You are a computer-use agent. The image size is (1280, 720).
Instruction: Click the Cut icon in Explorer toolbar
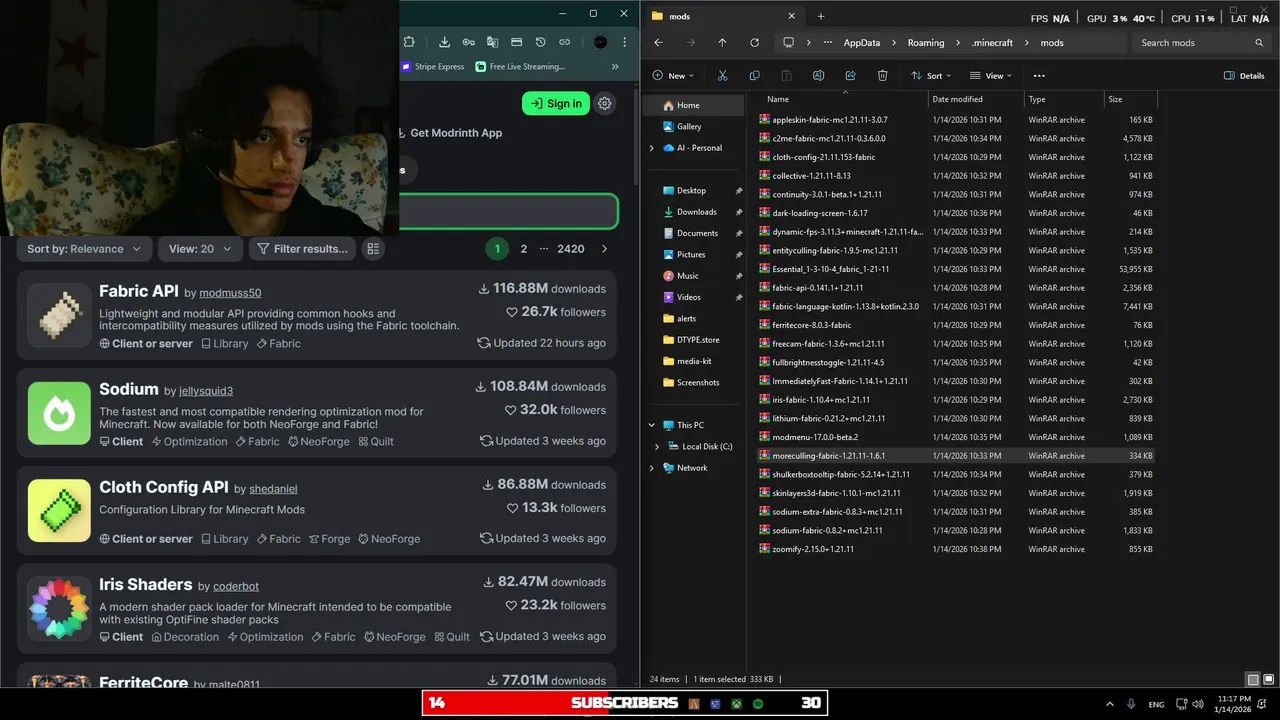pos(722,76)
